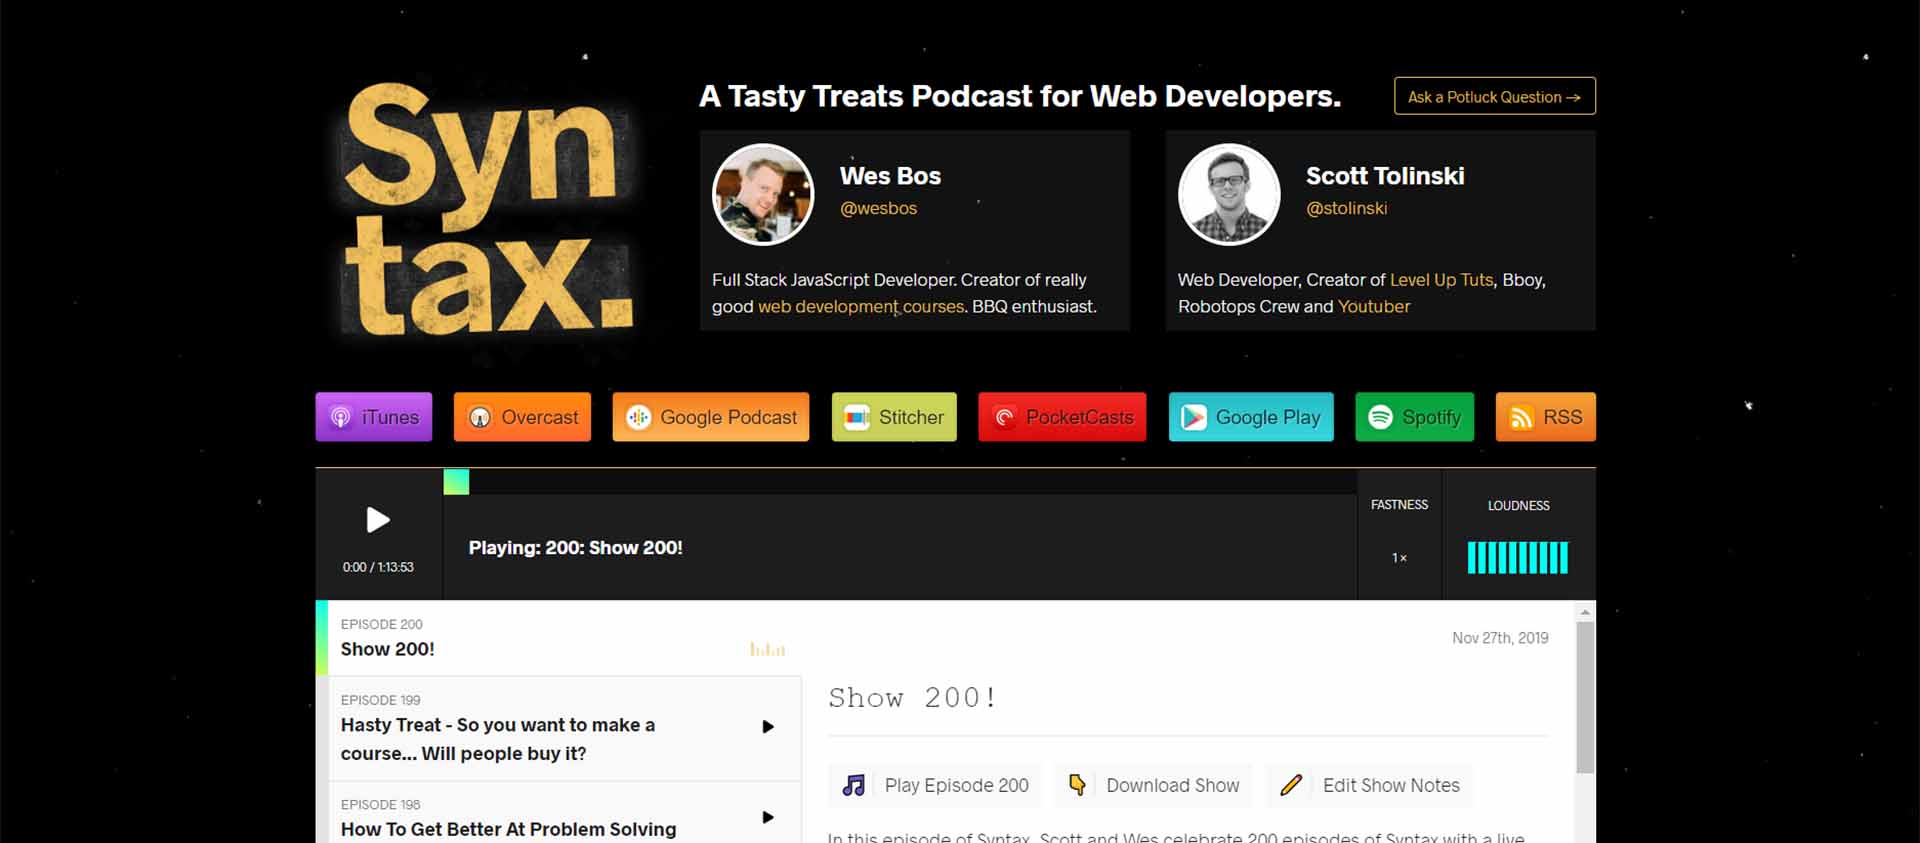Change the 1× fastness speed

(x=1399, y=558)
